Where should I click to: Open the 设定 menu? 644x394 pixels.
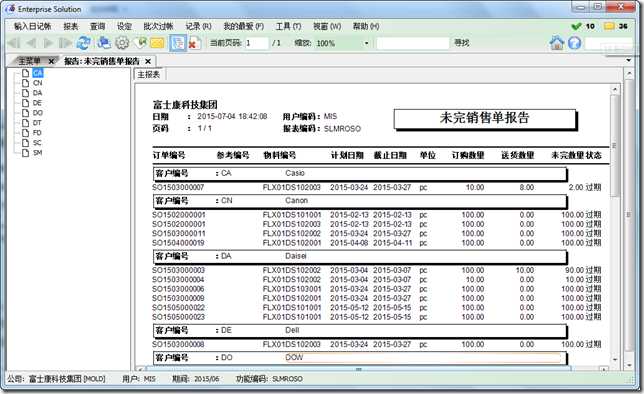tap(124, 26)
